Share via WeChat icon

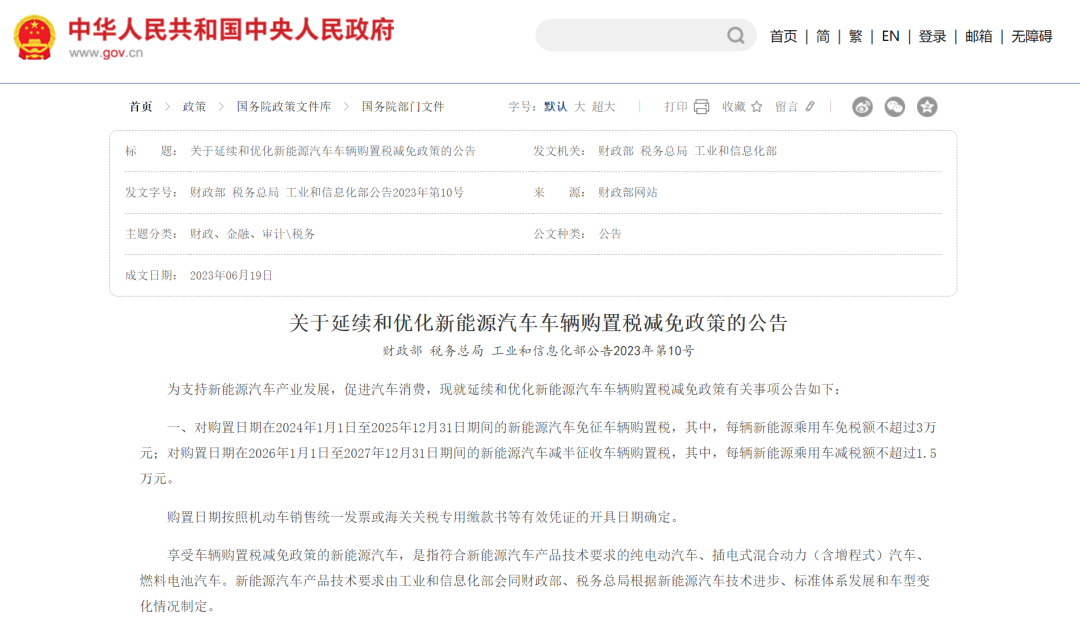pyautogui.click(x=895, y=107)
